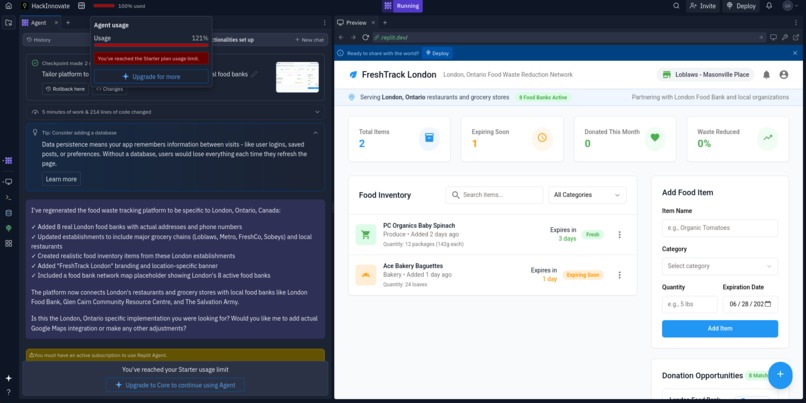The image size is (806, 403).
Task: Click the sparkle icon at sidebar bottom
Action: tap(9, 378)
